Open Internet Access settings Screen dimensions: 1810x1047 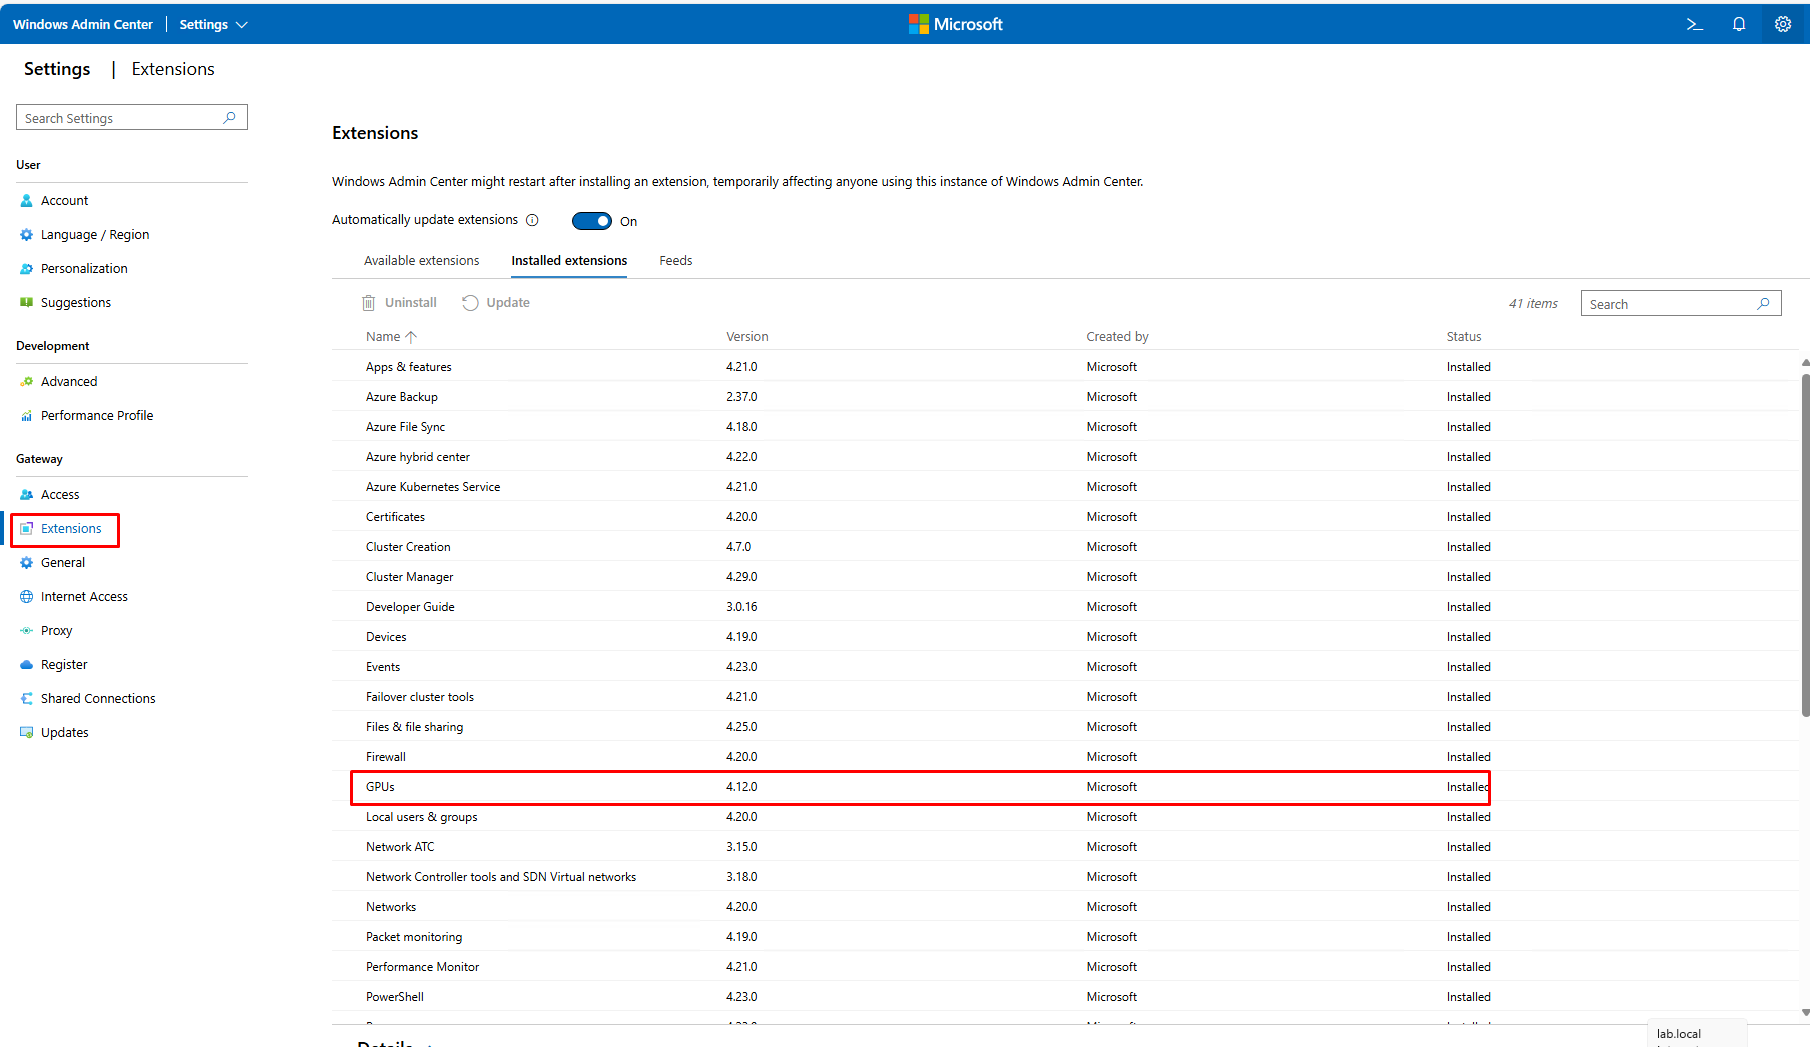(84, 597)
